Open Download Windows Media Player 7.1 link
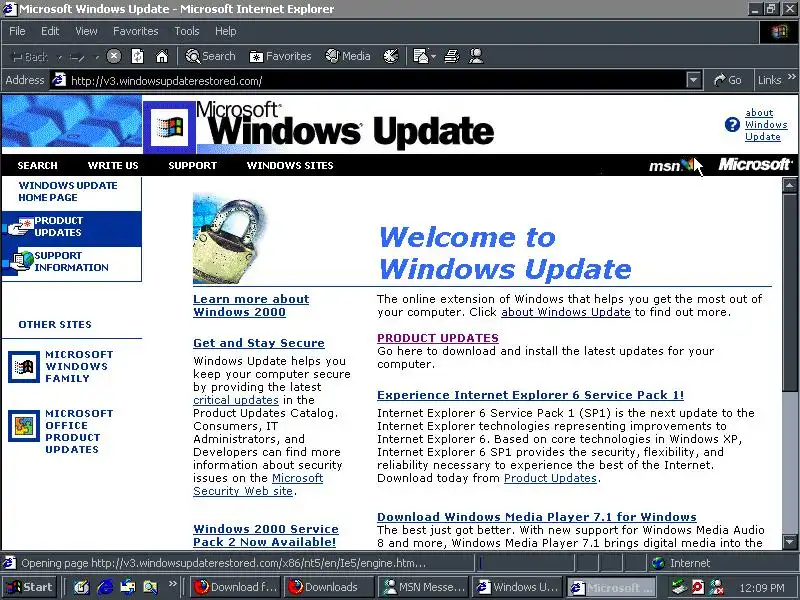 pyautogui.click(x=537, y=517)
